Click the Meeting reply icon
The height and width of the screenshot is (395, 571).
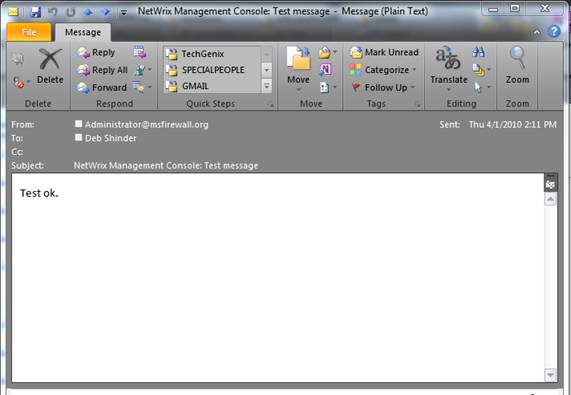(139, 52)
